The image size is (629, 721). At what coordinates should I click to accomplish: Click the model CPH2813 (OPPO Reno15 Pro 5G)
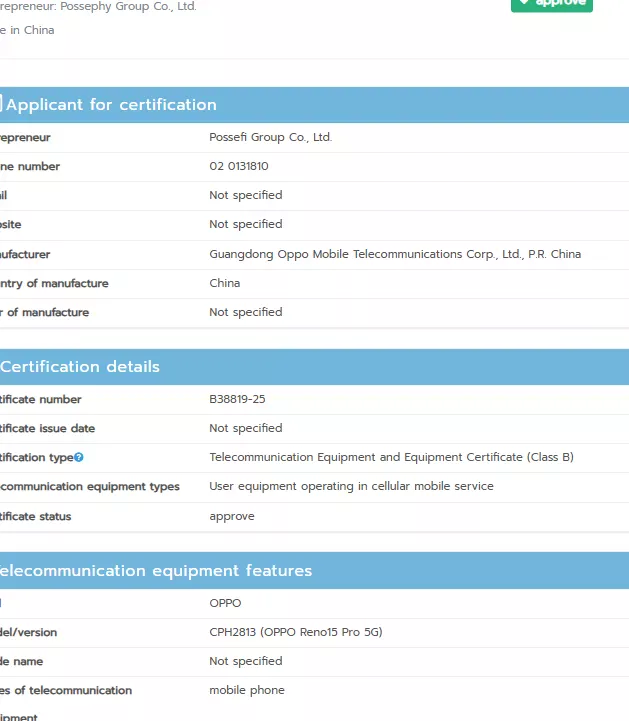(x=295, y=632)
